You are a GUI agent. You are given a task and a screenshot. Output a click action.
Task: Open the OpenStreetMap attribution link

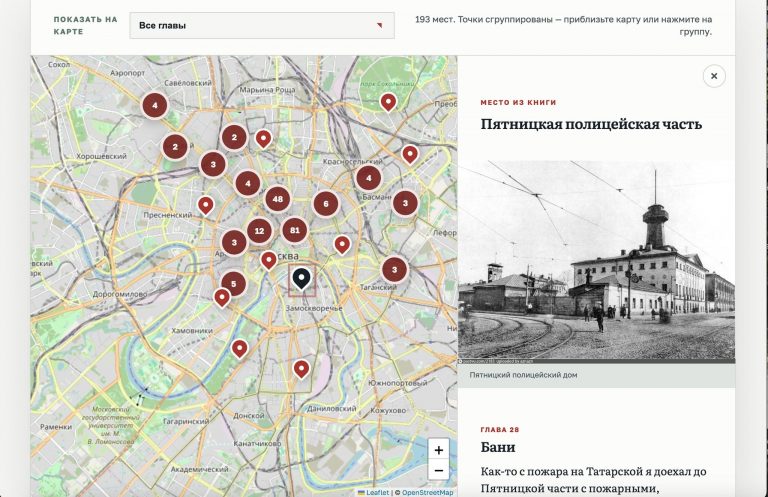(x=428, y=493)
